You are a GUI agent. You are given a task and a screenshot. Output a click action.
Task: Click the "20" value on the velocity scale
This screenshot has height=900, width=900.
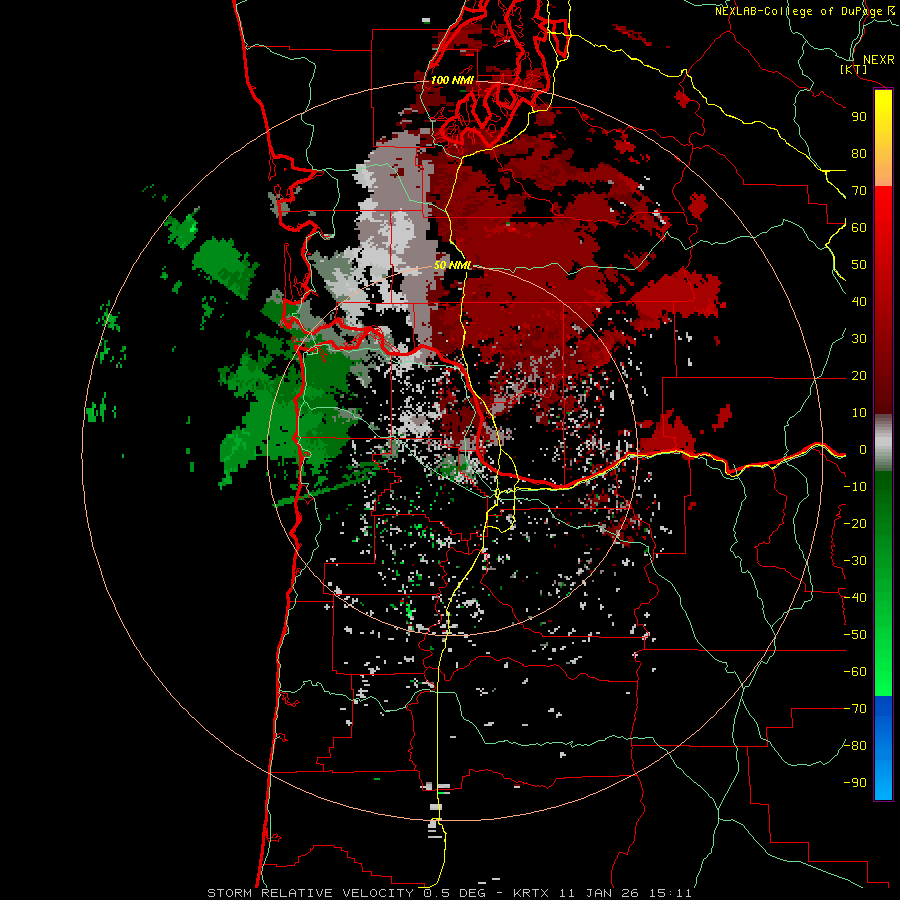tap(859, 375)
